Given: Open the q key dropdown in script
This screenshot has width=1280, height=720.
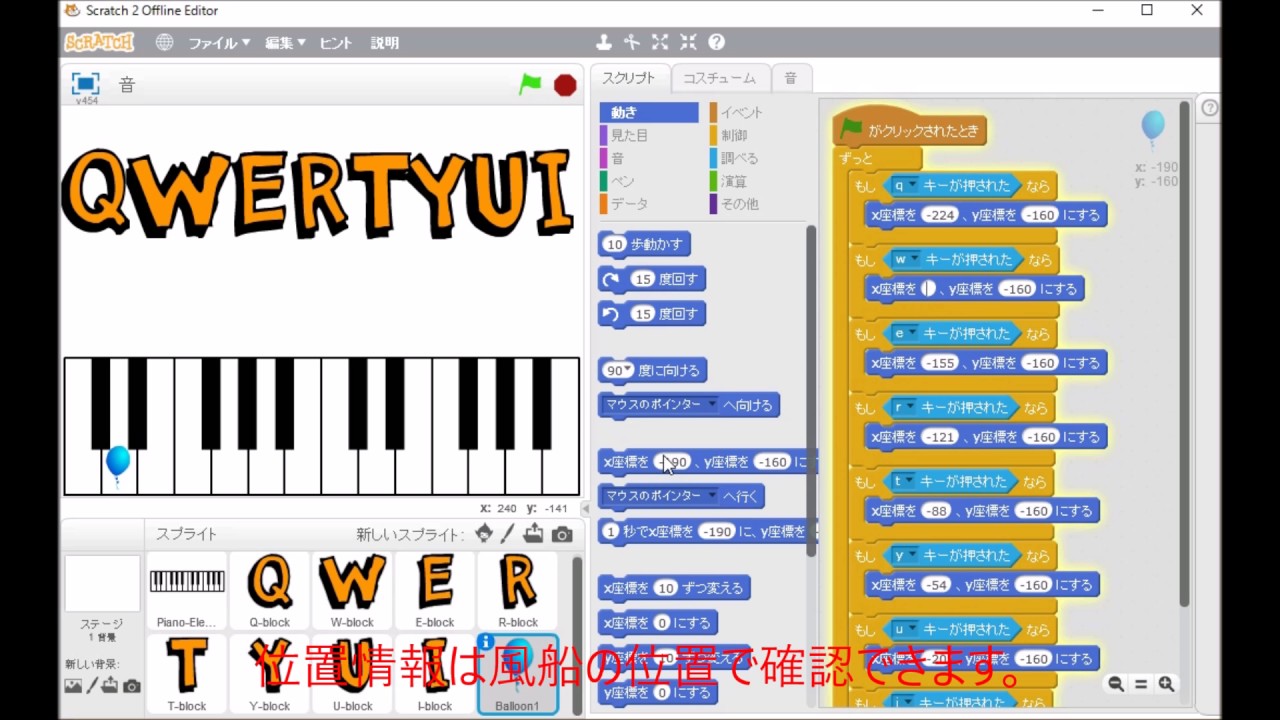Looking at the screenshot, I should pos(912,186).
